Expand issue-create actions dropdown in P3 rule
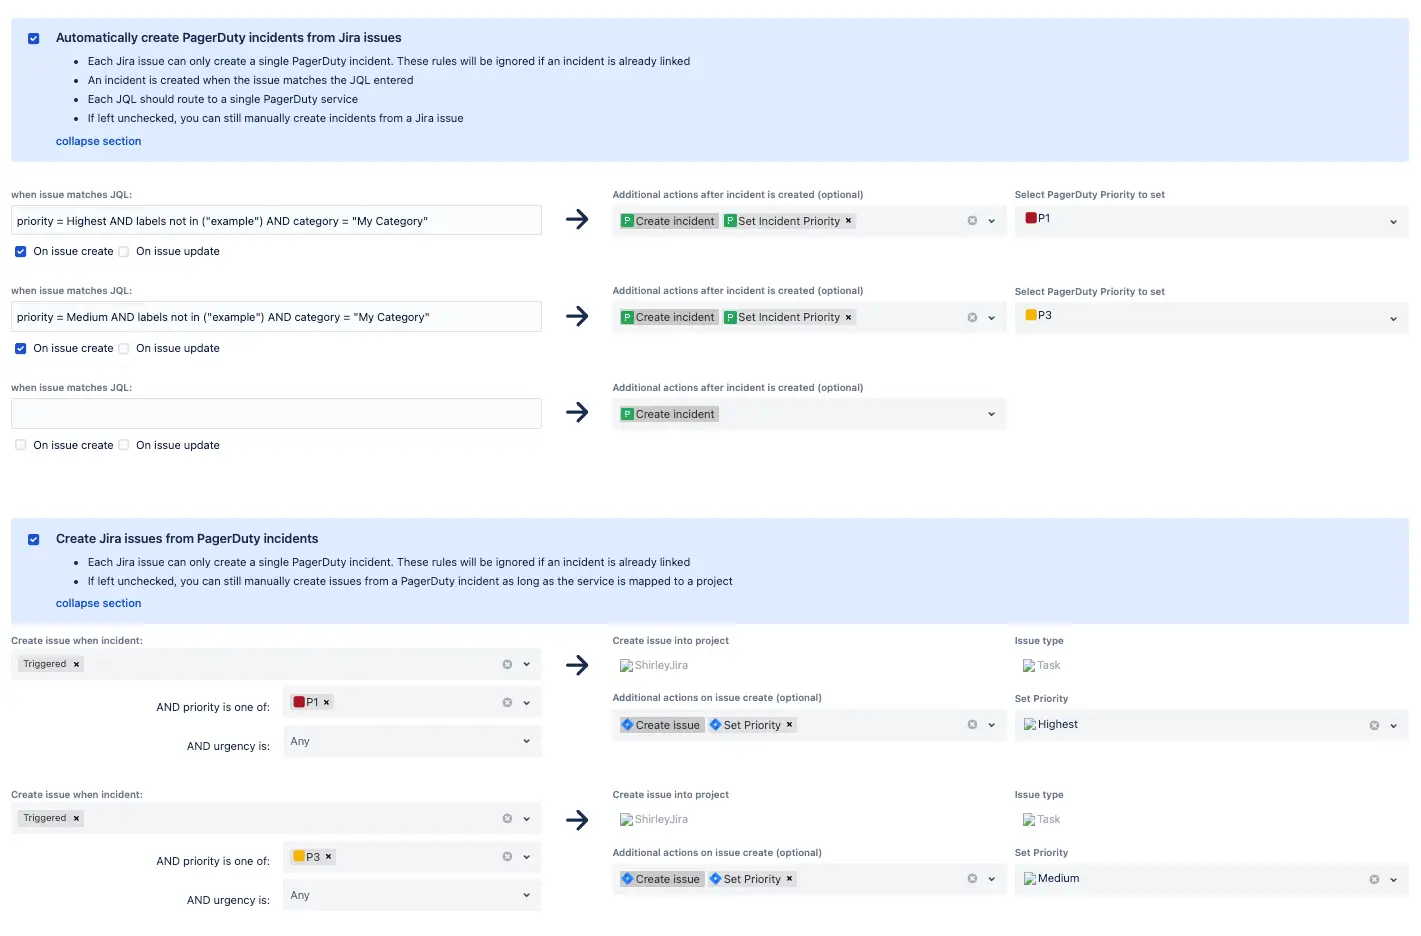 (x=992, y=879)
